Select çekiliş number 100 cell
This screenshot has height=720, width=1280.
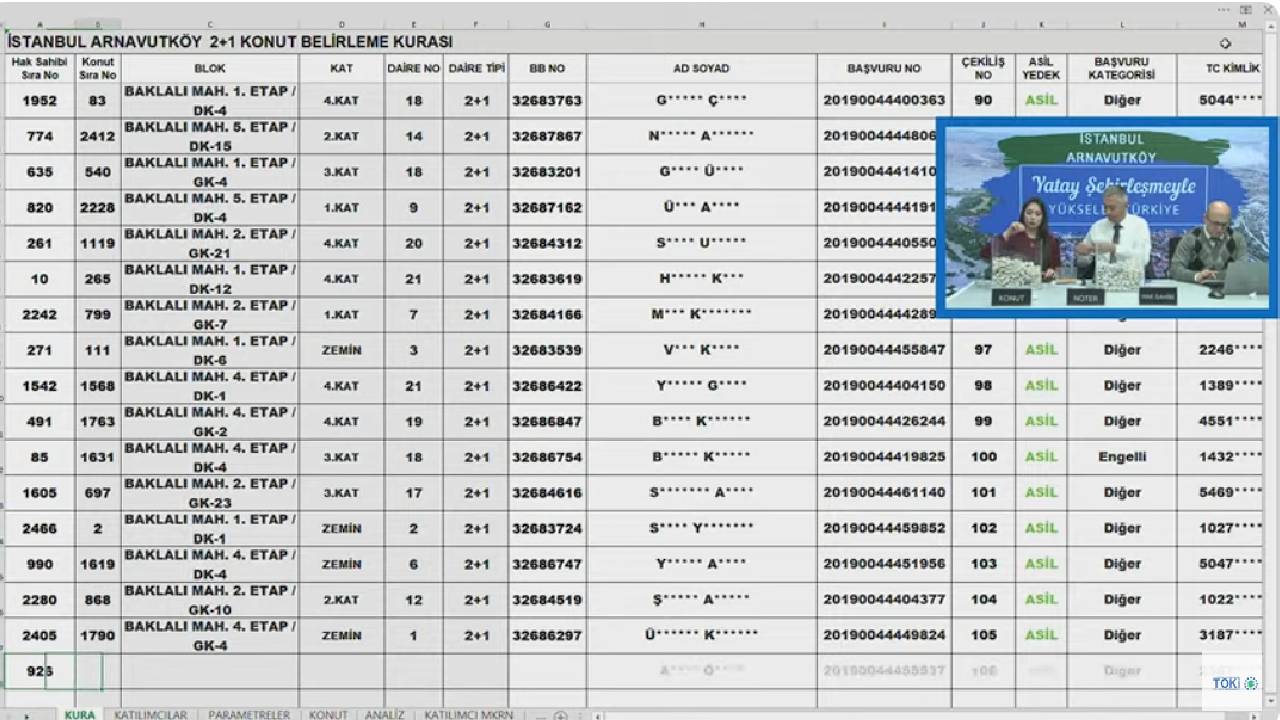983,457
